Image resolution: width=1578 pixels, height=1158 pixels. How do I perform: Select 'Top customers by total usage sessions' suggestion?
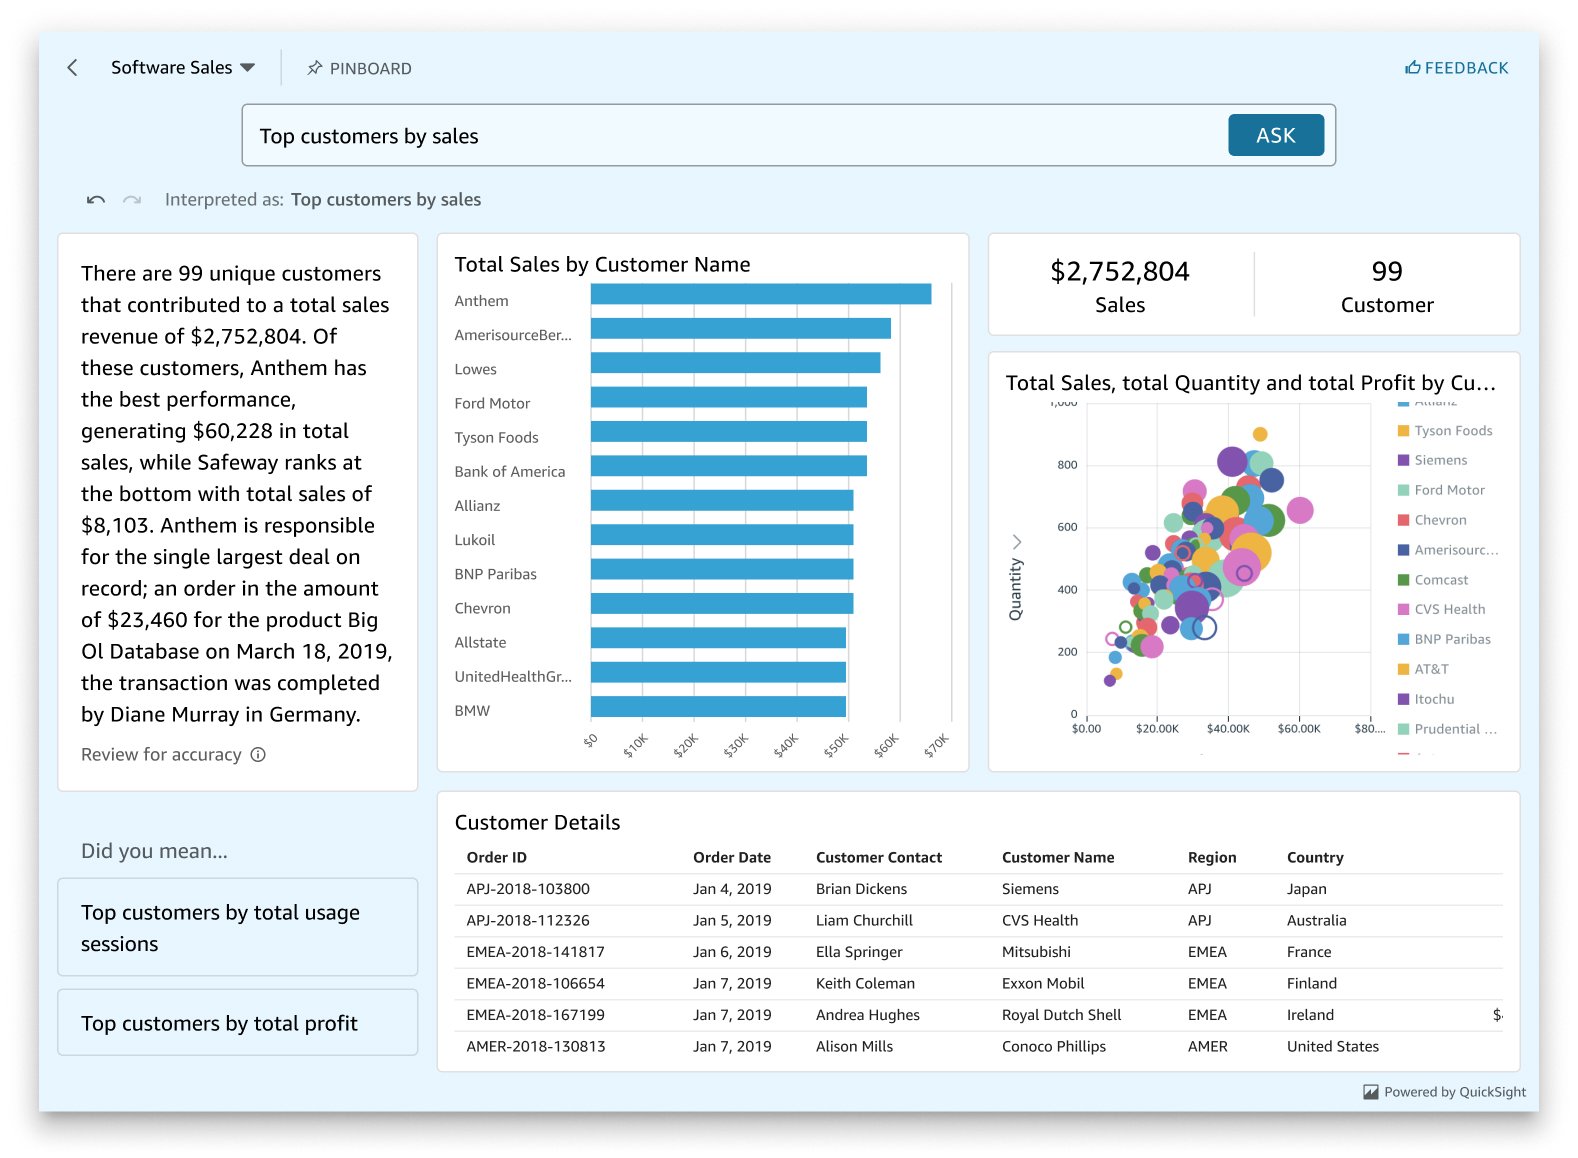click(238, 927)
